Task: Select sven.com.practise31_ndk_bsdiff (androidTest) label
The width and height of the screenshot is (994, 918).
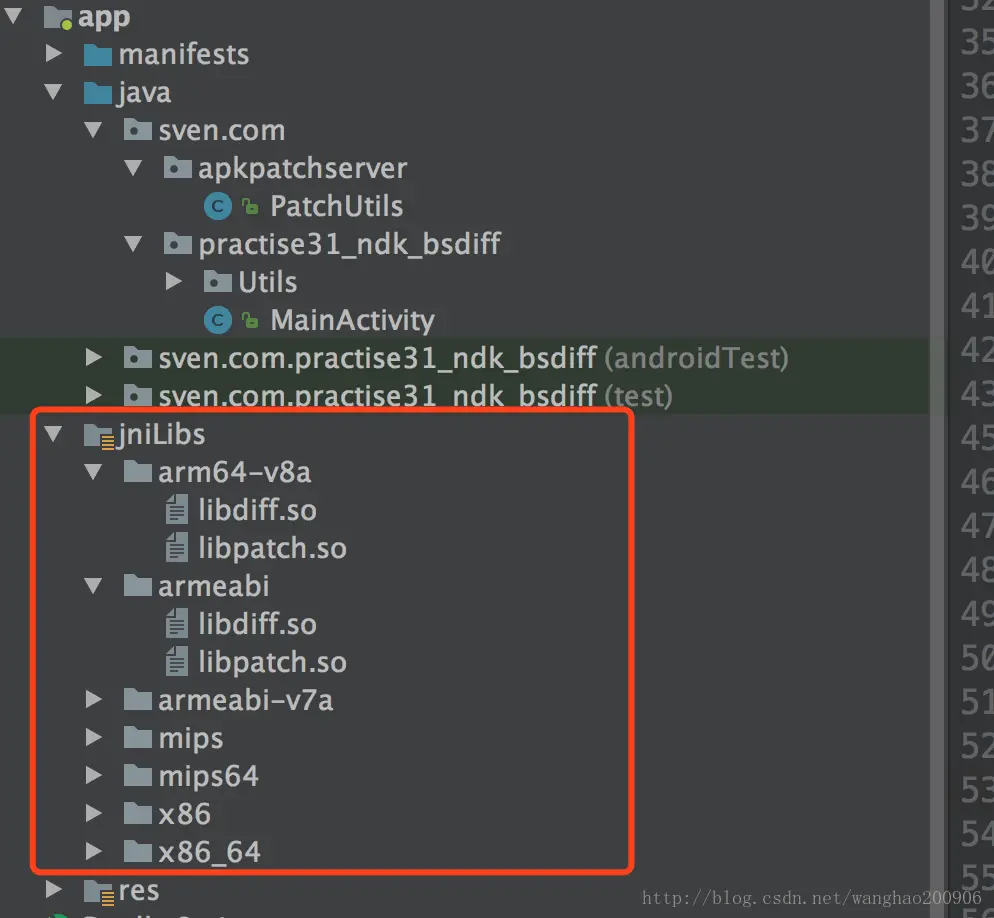Action: tap(474, 358)
